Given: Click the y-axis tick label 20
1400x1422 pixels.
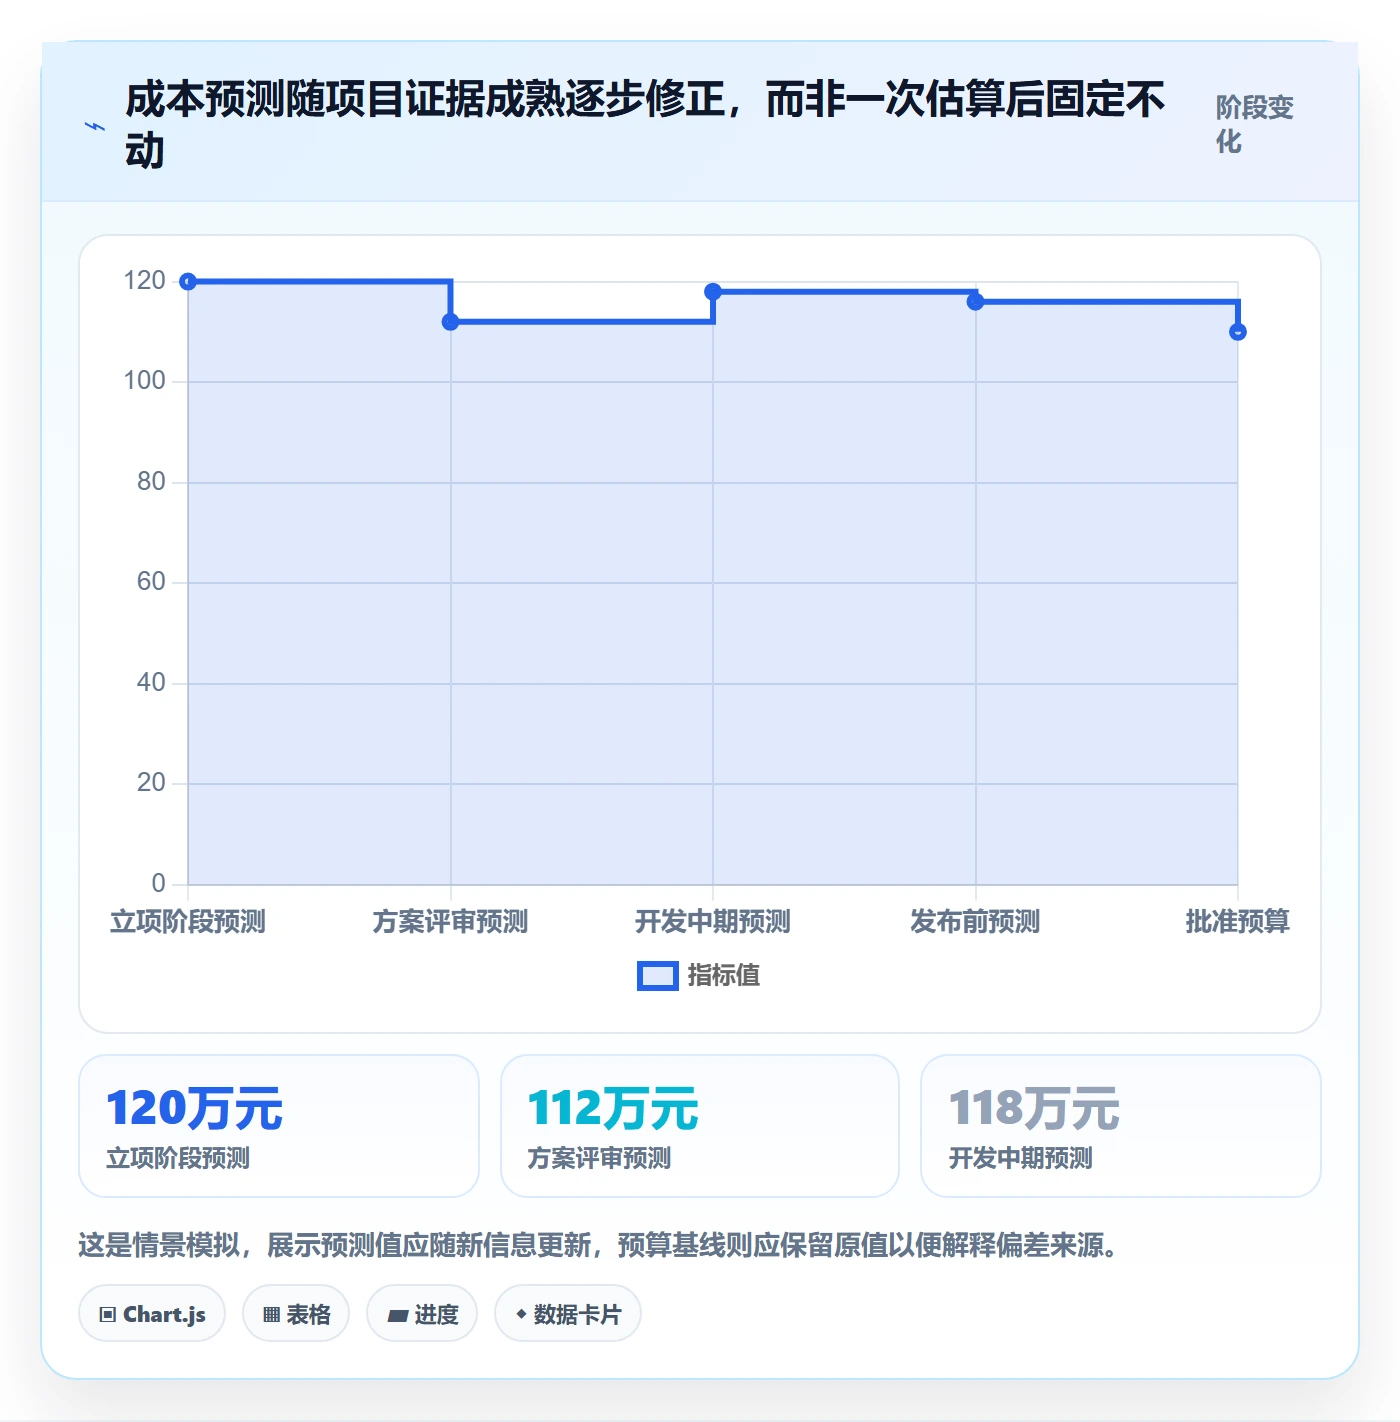Looking at the screenshot, I should (x=152, y=783).
